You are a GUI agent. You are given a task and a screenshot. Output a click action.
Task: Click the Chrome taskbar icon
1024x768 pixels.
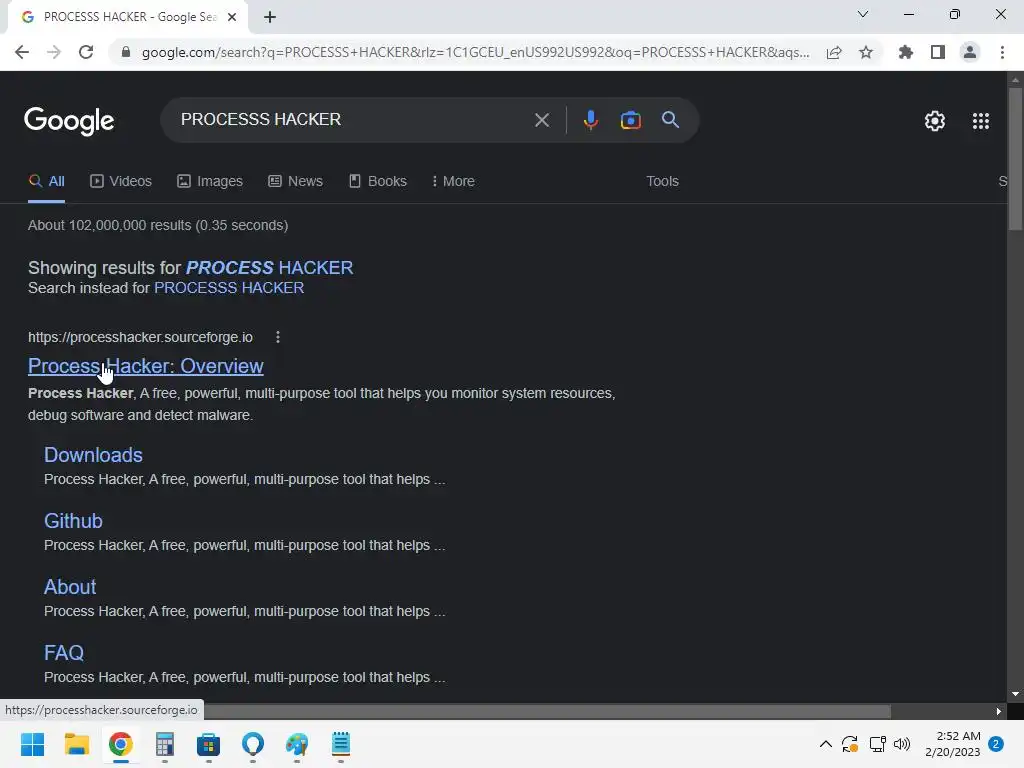(121, 744)
